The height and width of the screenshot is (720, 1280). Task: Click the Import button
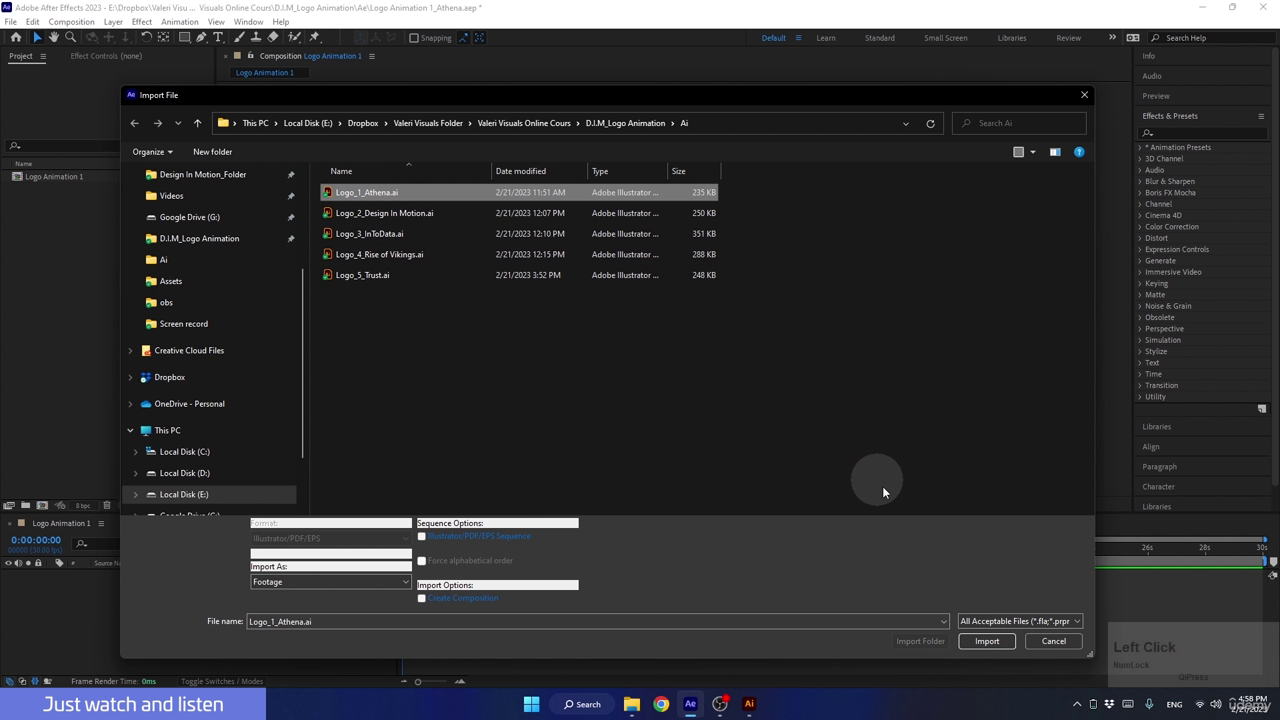(987, 641)
